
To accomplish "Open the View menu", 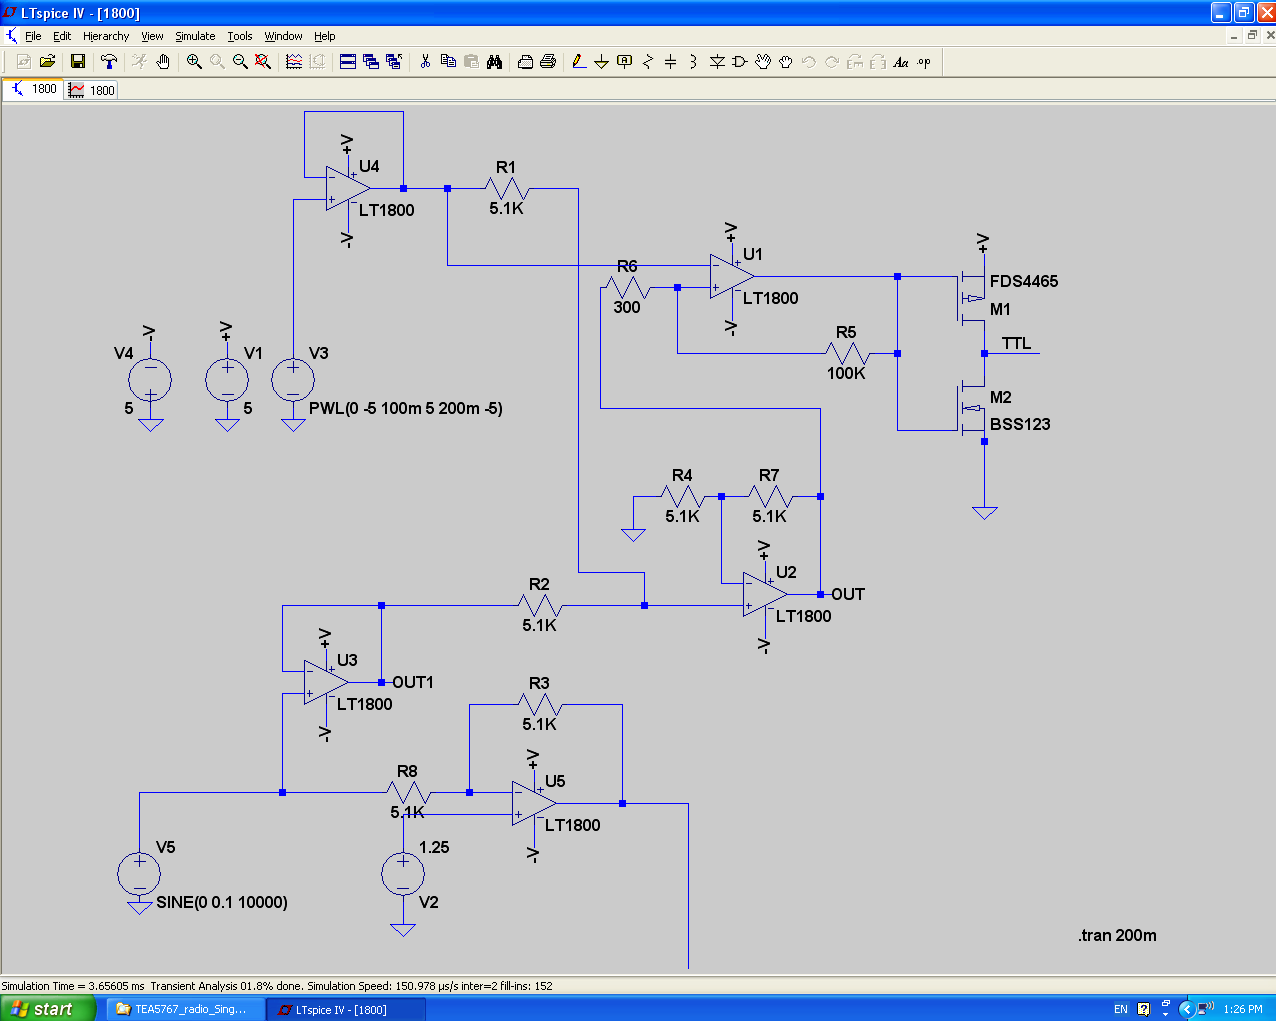I will tap(152, 36).
